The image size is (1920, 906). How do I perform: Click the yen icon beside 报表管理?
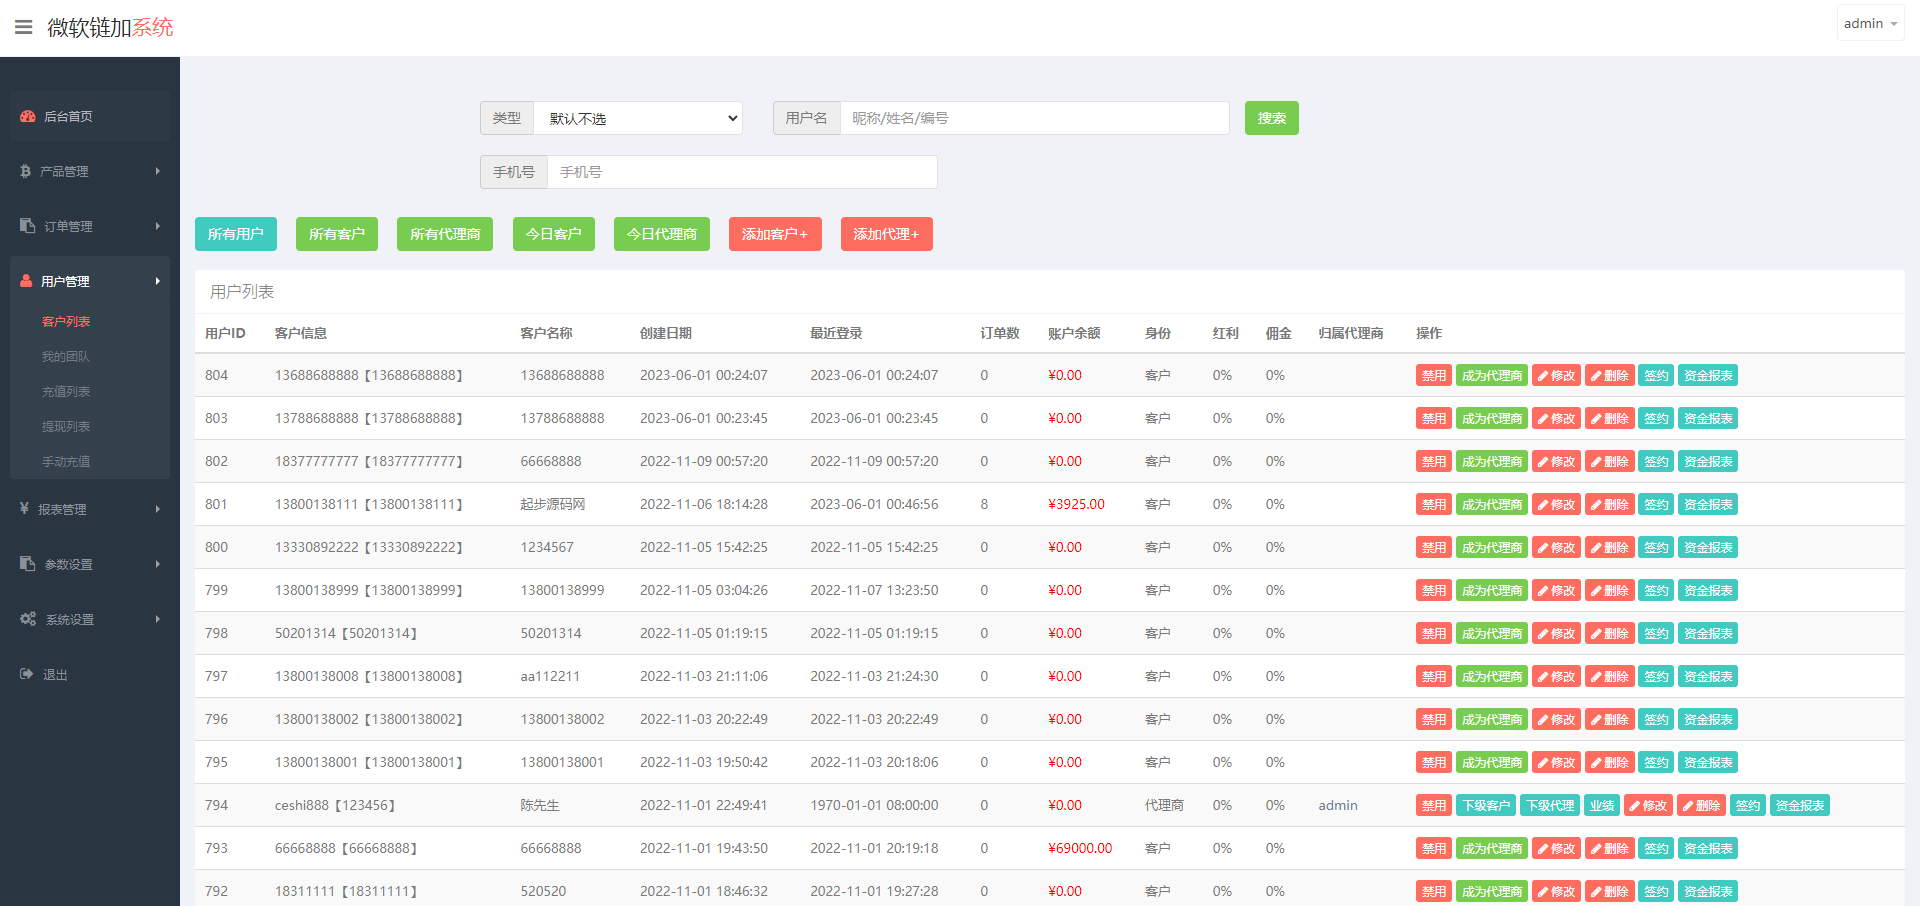tap(25, 509)
